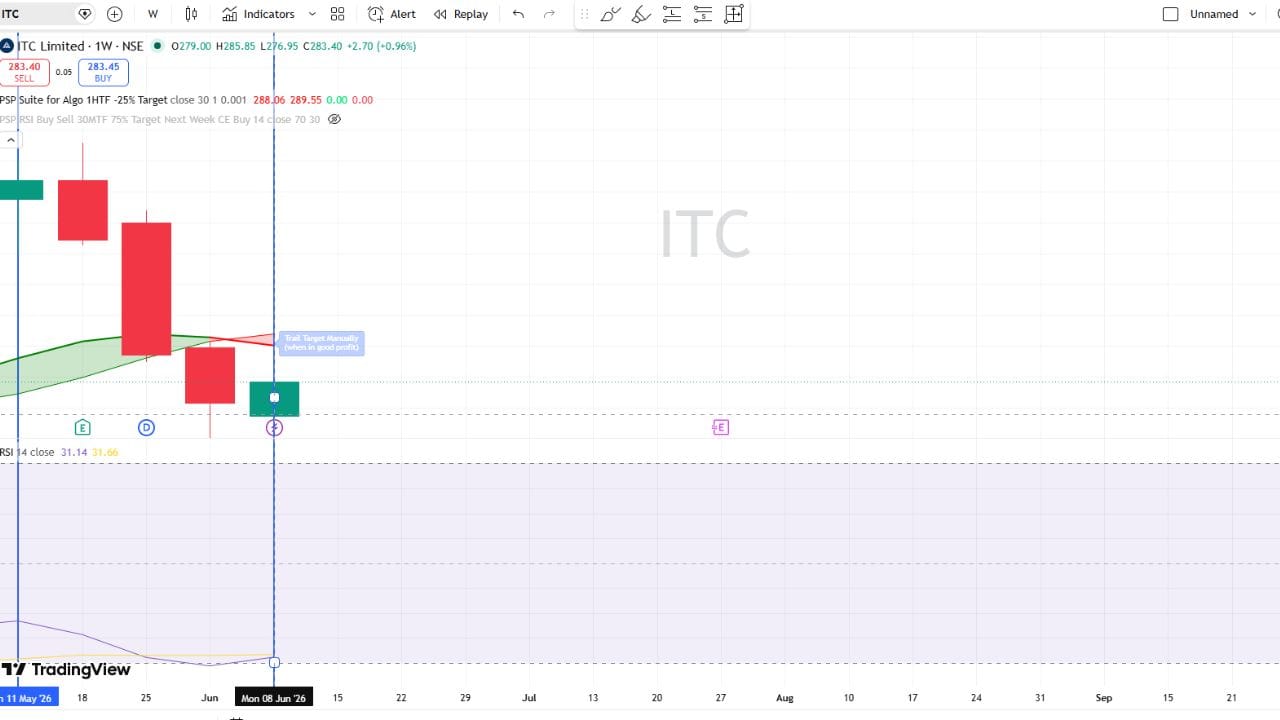Undo the last chart action
1280x720 pixels.
tap(518, 14)
